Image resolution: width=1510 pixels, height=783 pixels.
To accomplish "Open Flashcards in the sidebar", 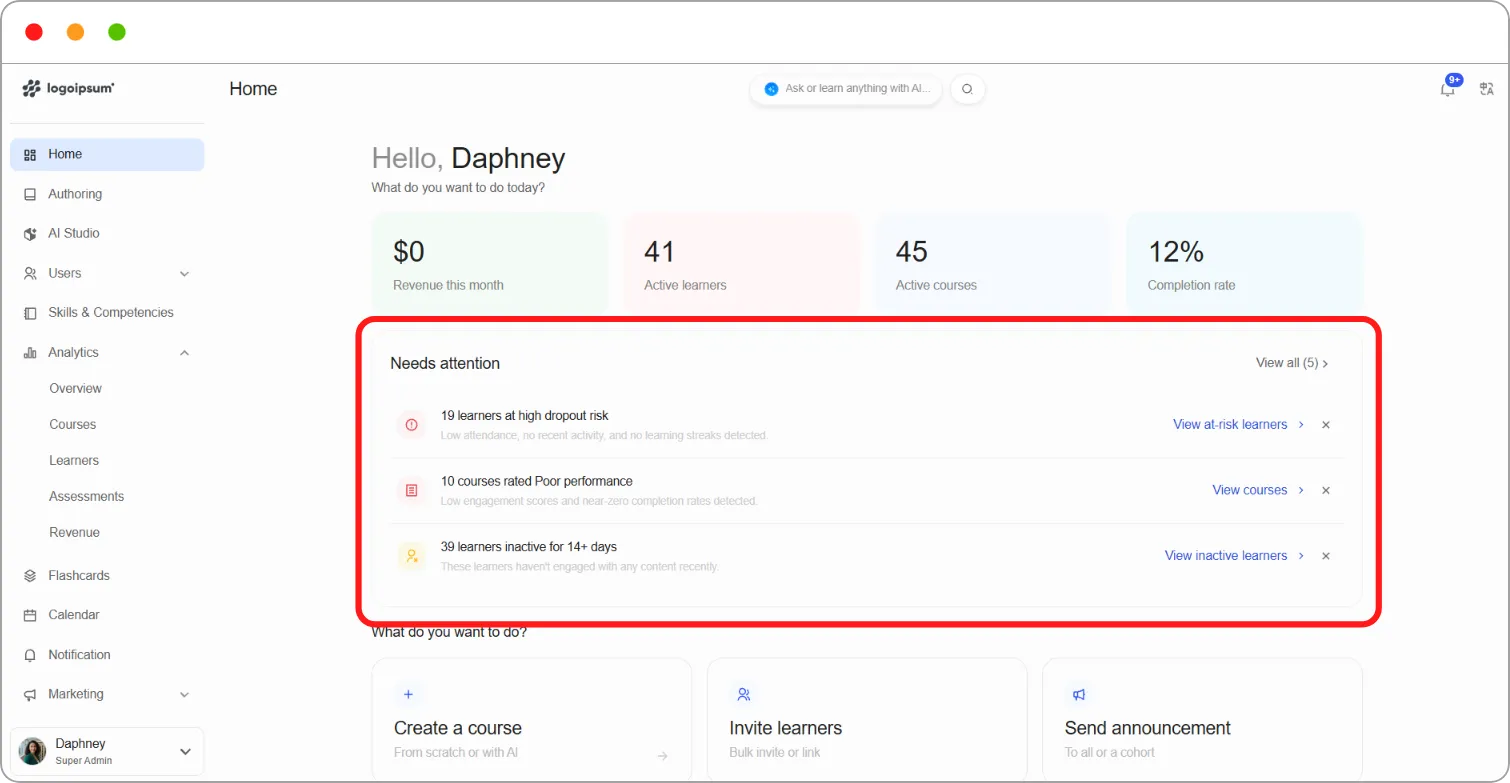I will point(107,575).
